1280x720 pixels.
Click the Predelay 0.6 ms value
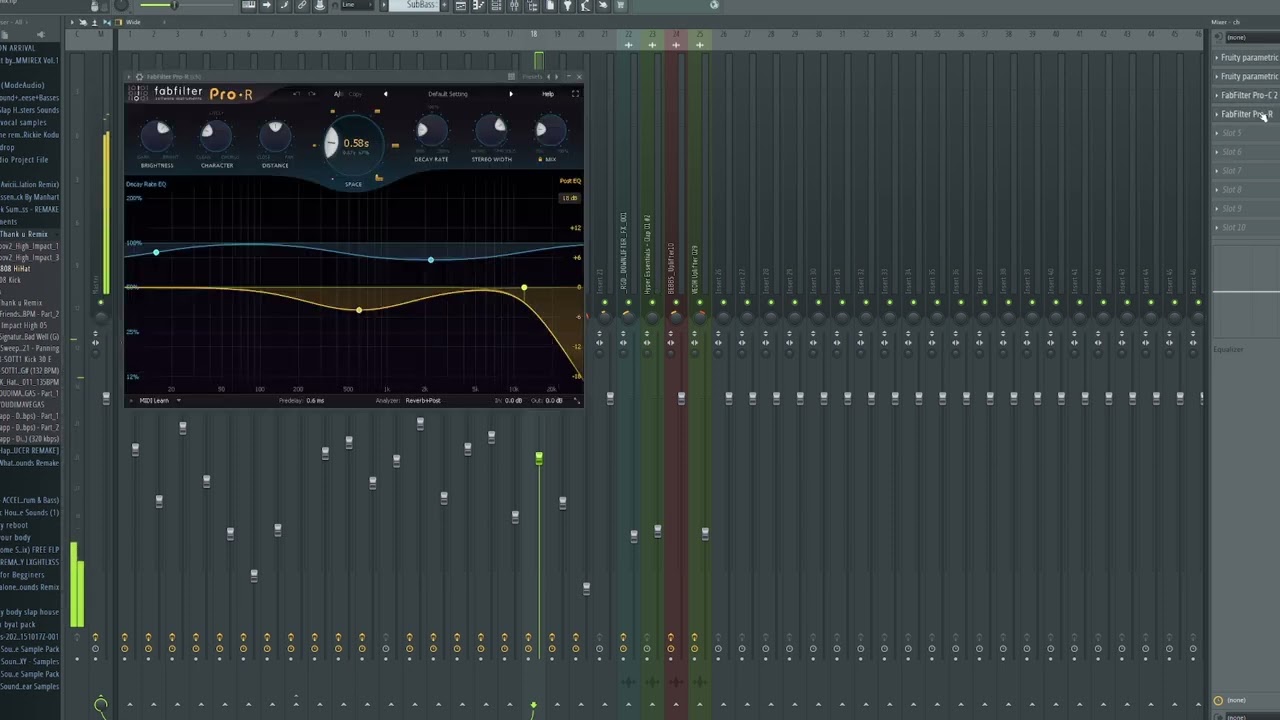coord(315,400)
